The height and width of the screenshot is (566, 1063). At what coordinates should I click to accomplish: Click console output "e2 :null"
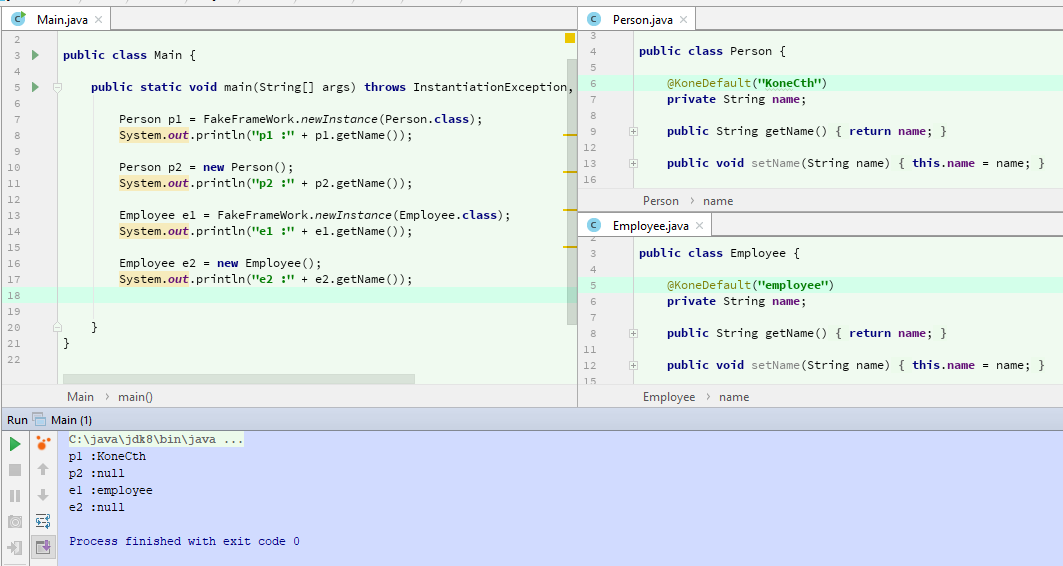pyautogui.click(x=96, y=507)
